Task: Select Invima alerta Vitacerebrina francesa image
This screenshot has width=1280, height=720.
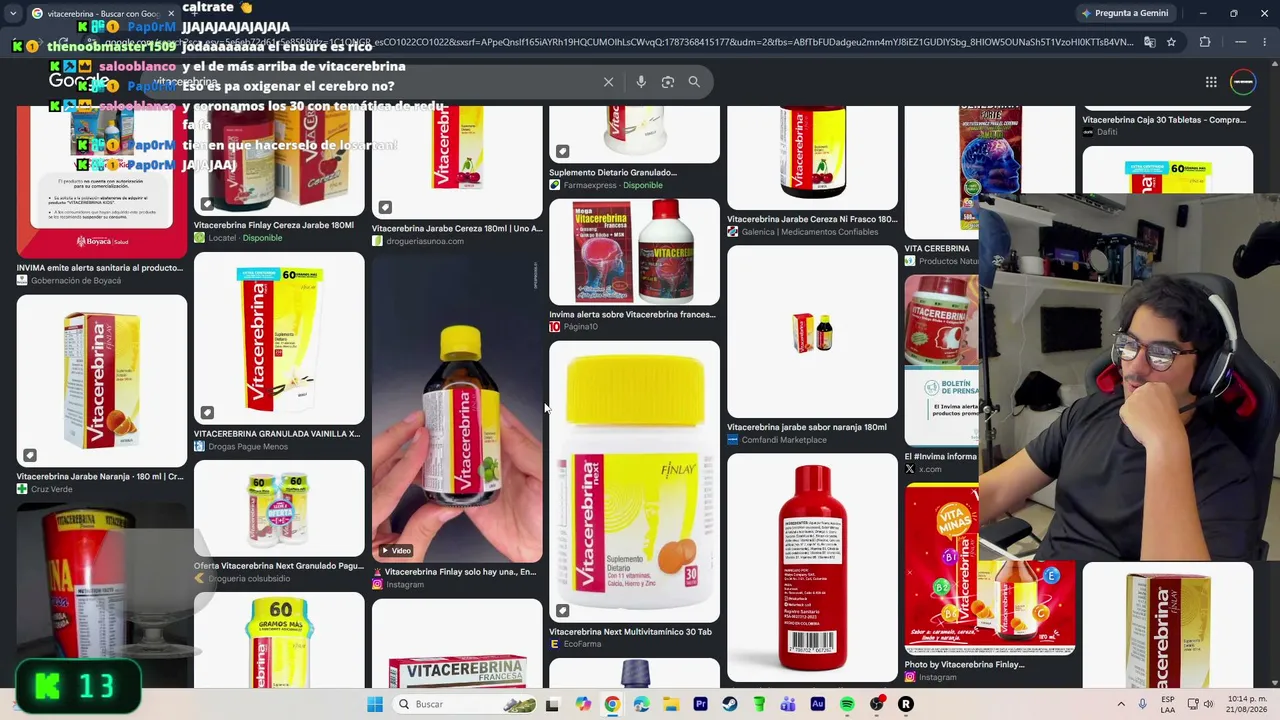Action: point(634,252)
